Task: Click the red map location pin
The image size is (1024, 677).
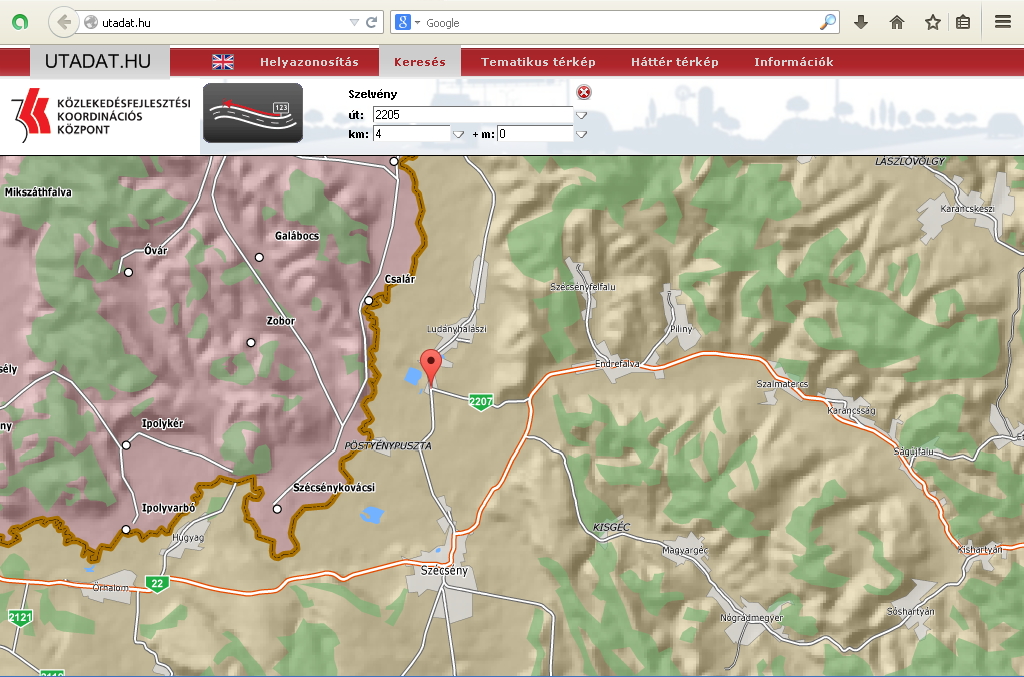Action: 432,366
